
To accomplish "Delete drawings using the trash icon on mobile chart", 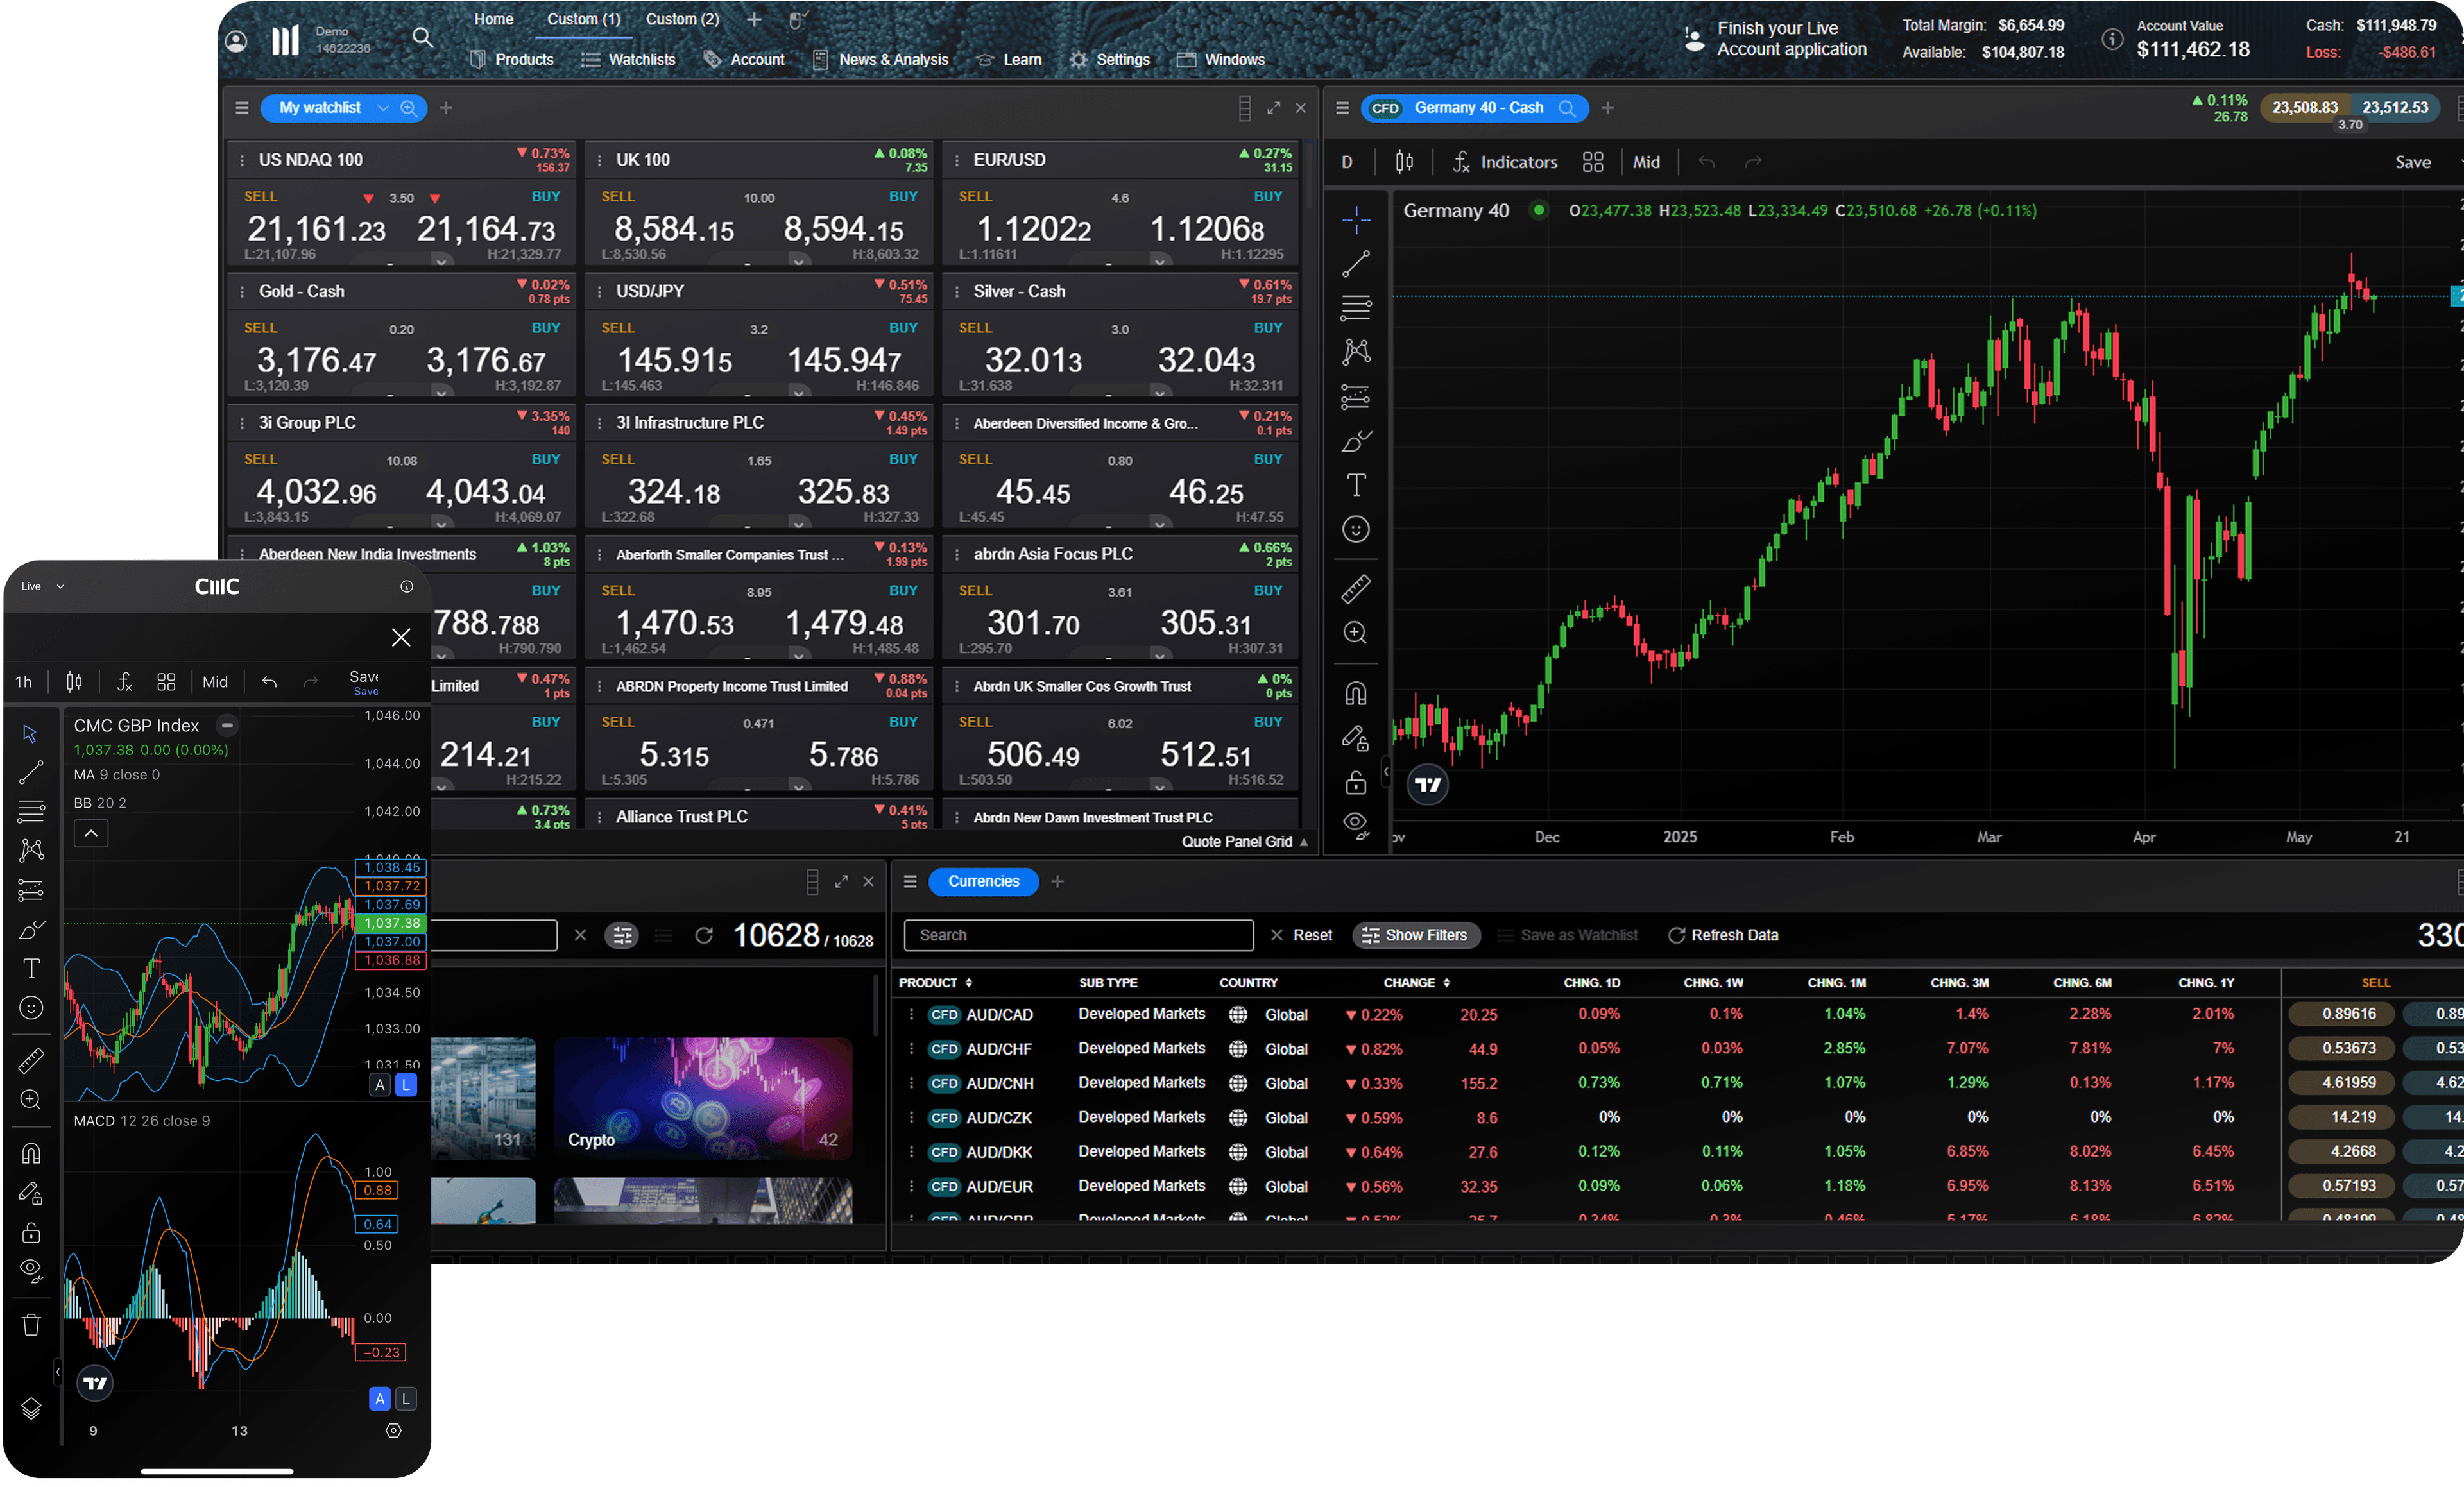I will (31, 1324).
